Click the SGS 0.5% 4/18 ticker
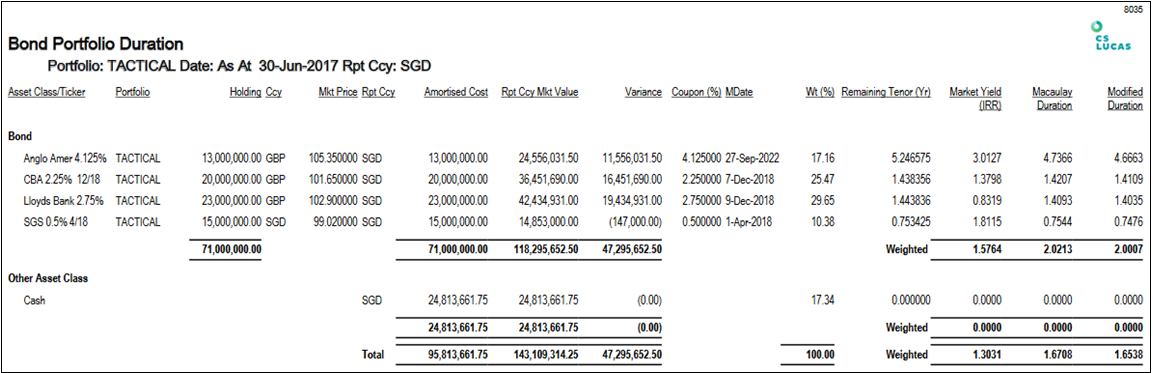Viewport: 1153px width, 373px height. [55, 220]
